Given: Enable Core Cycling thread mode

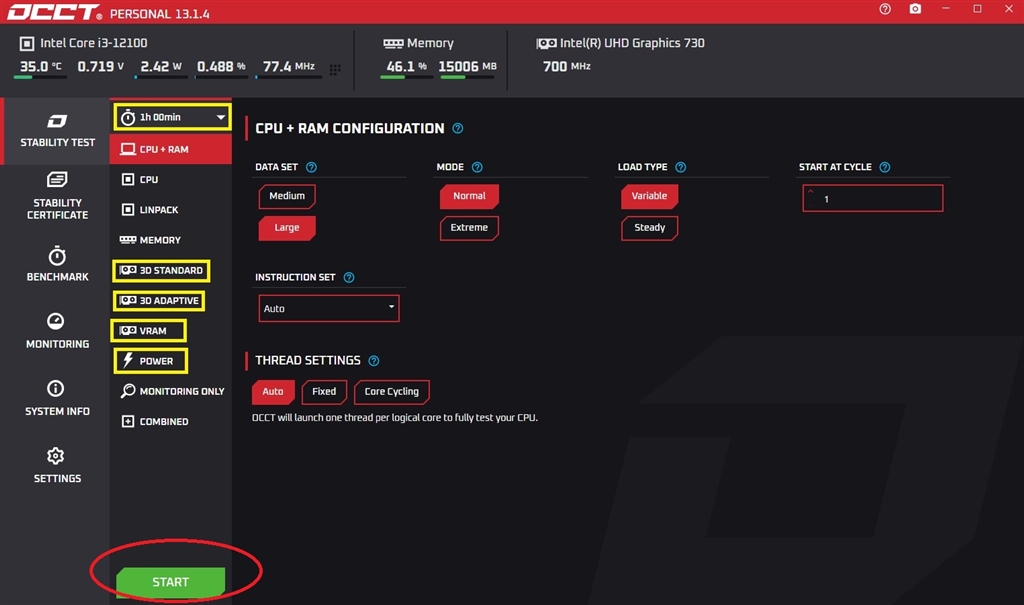Looking at the screenshot, I should pyautogui.click(x=392, y=392).
